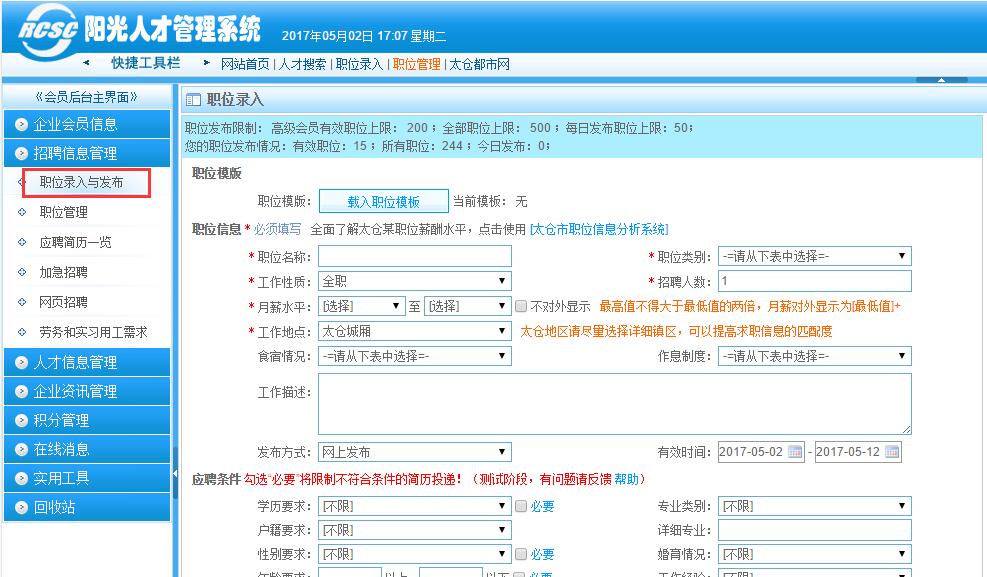Open the first 月薪水平 选择 dropdown
The height and width of the screenshot is (577, 987).
click(x=363, y=307)
